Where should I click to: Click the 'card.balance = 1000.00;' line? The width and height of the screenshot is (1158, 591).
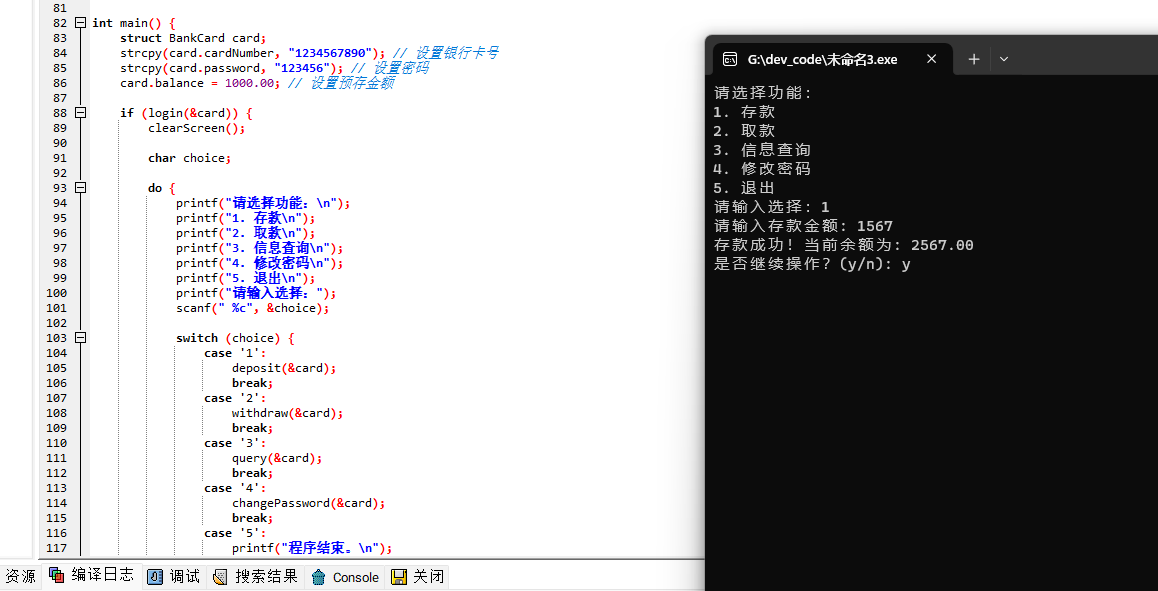200,83
